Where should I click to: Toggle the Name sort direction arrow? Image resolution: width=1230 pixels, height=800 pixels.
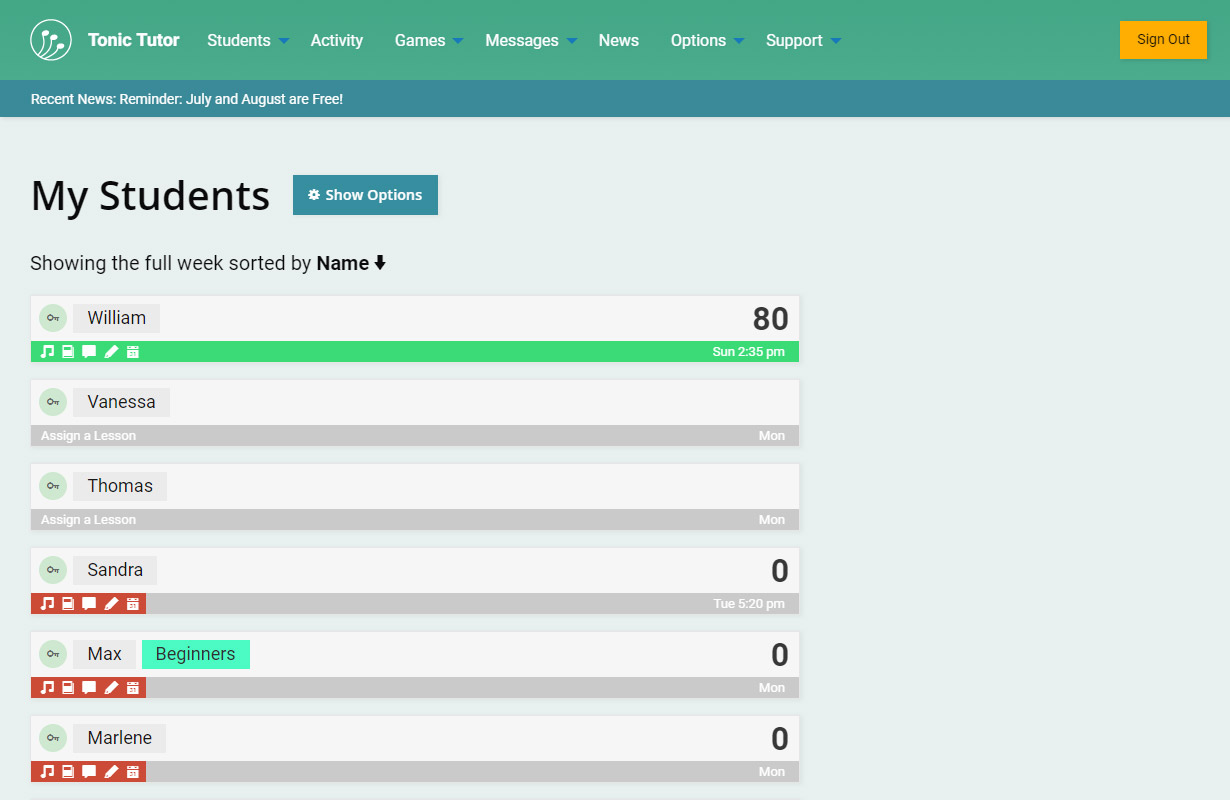click(380, 264)
